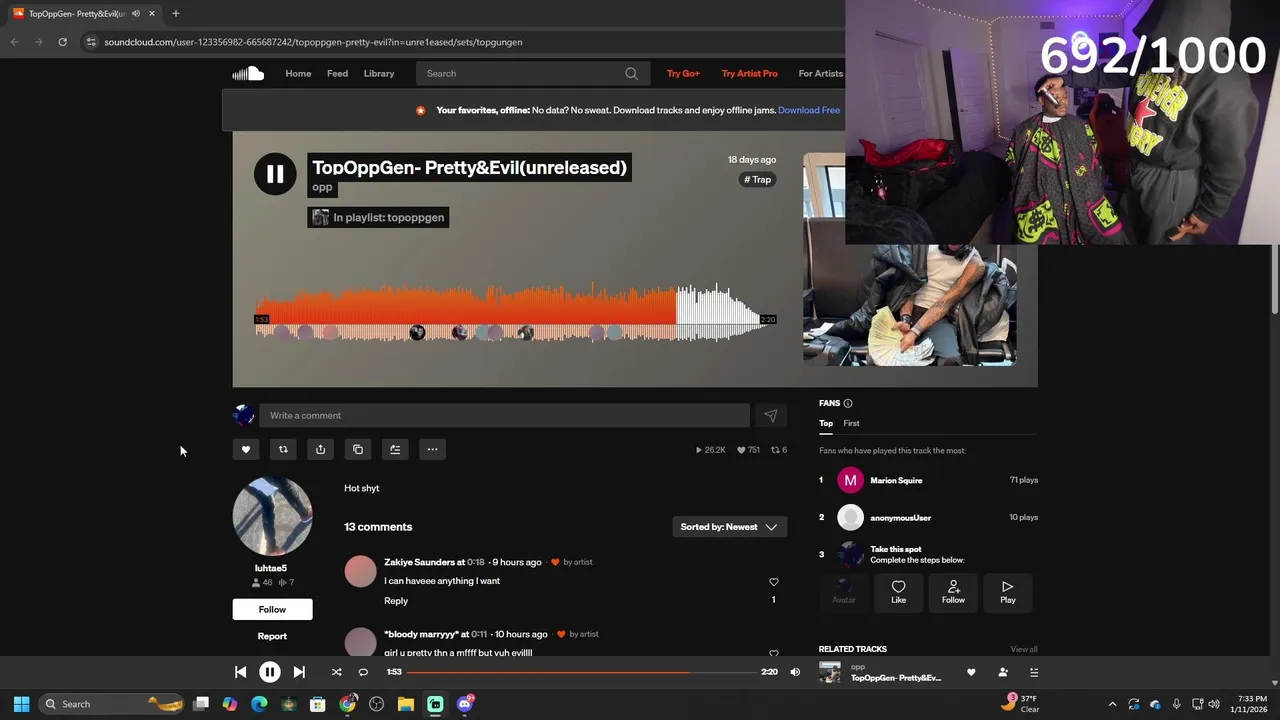Skip to the next track in the player bar
The height and width of the screenshot is (720, 1280).
[299, 672]
